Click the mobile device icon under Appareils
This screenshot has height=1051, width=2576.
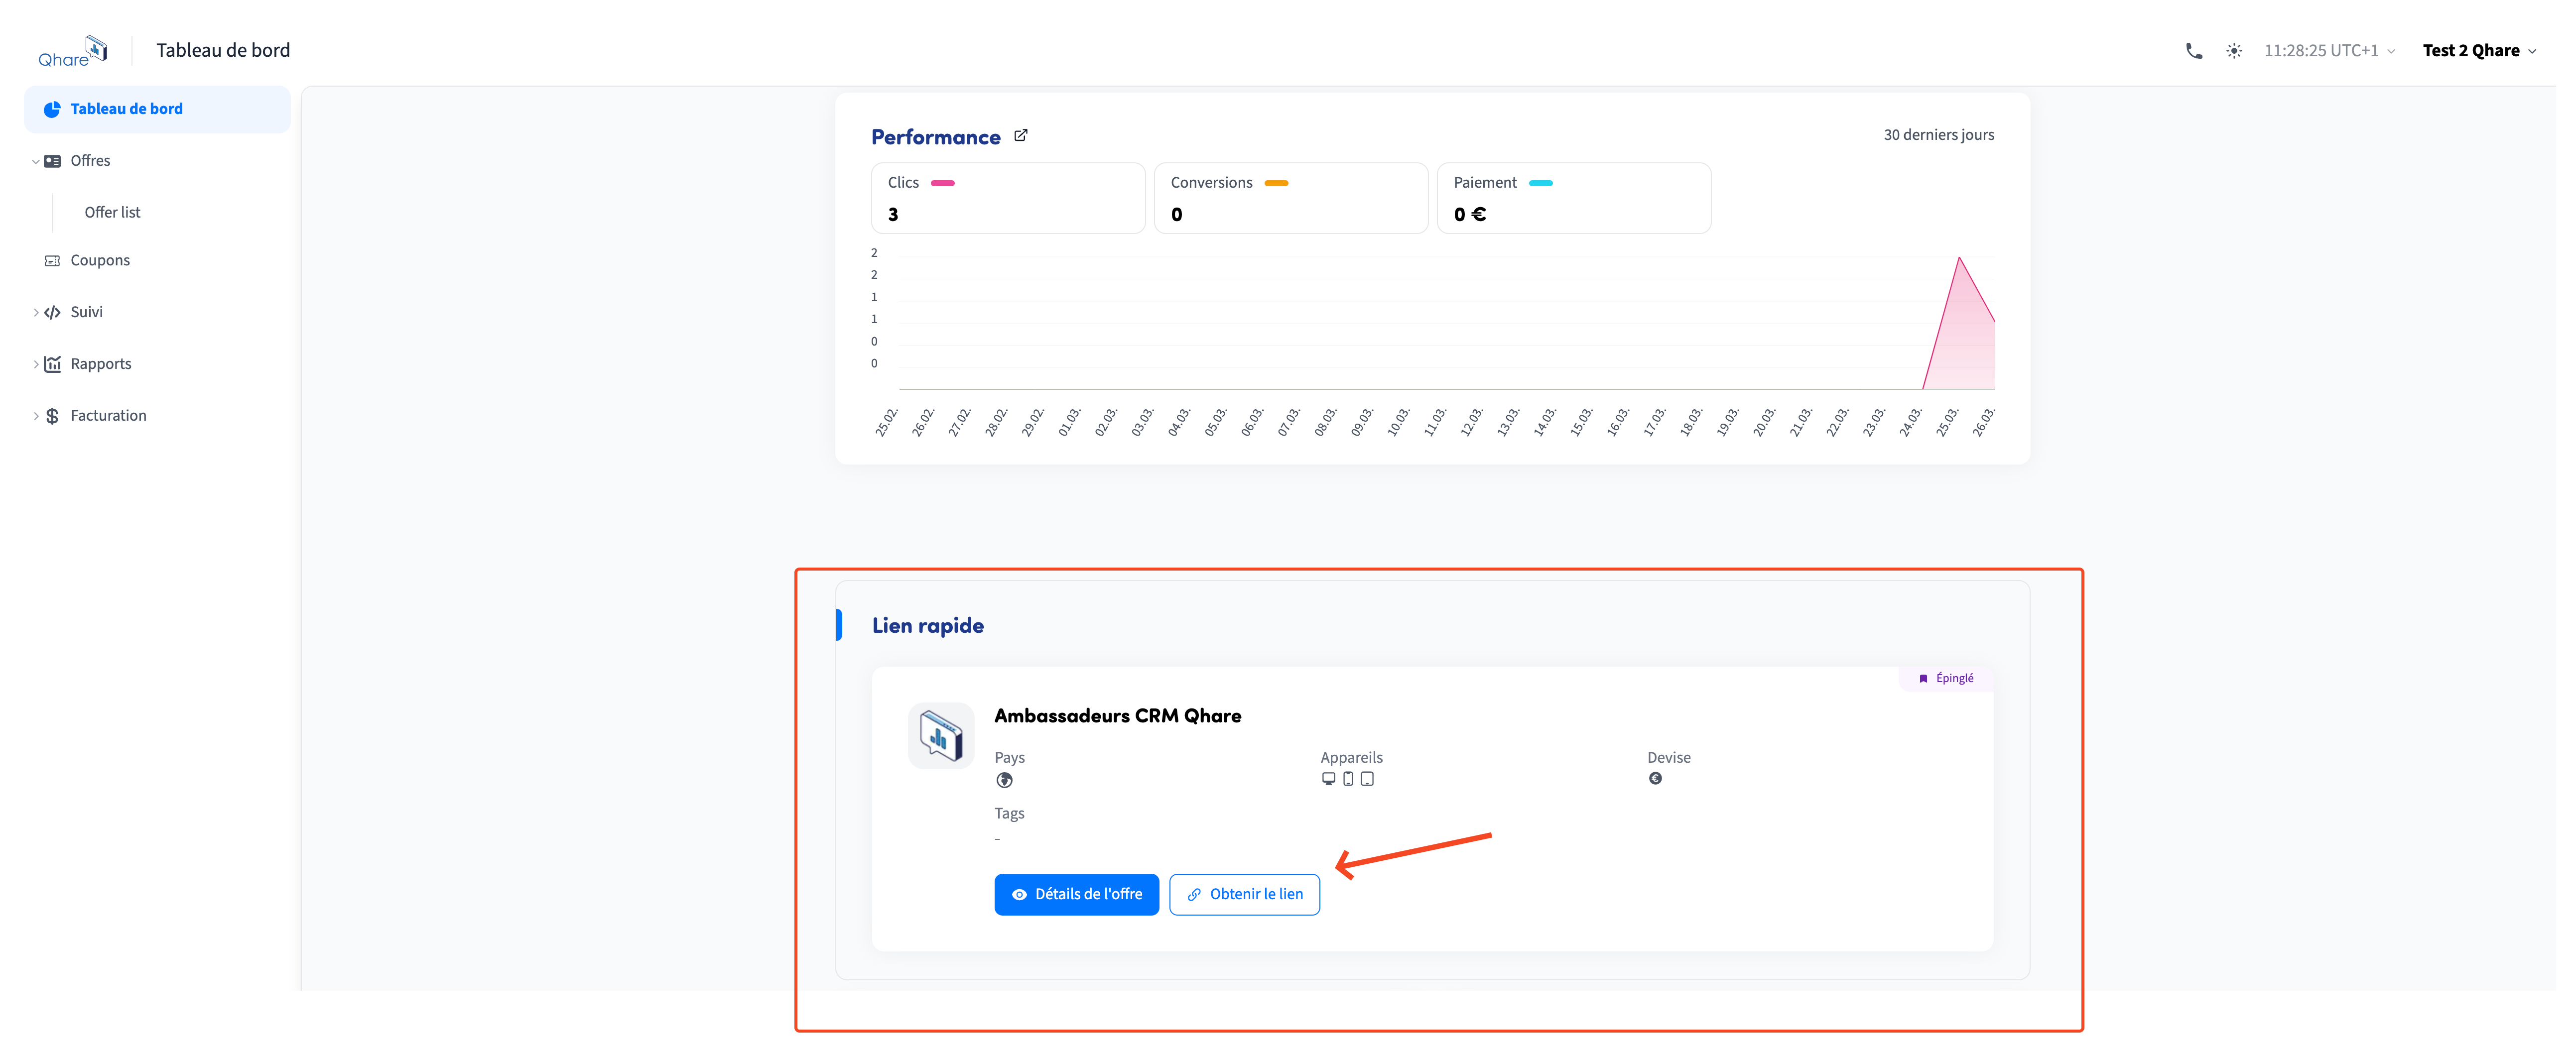(1347, 779)
